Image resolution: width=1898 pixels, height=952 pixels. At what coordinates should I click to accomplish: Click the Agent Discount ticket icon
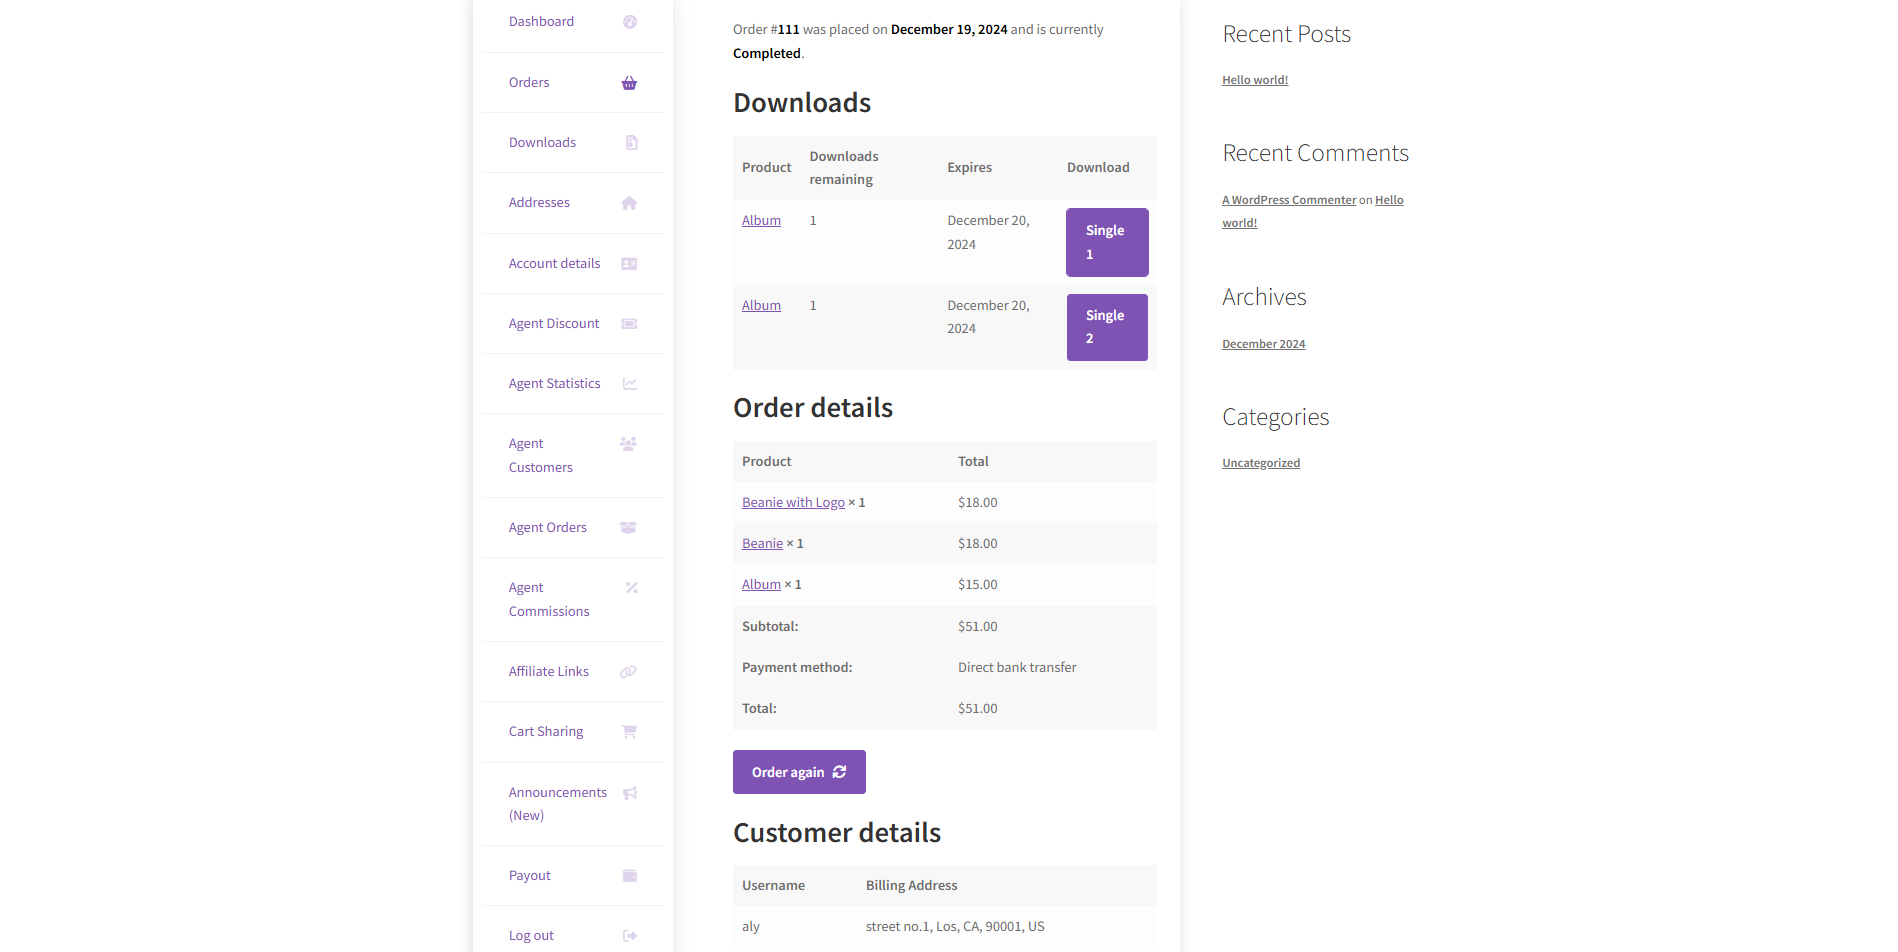point(629,324)
